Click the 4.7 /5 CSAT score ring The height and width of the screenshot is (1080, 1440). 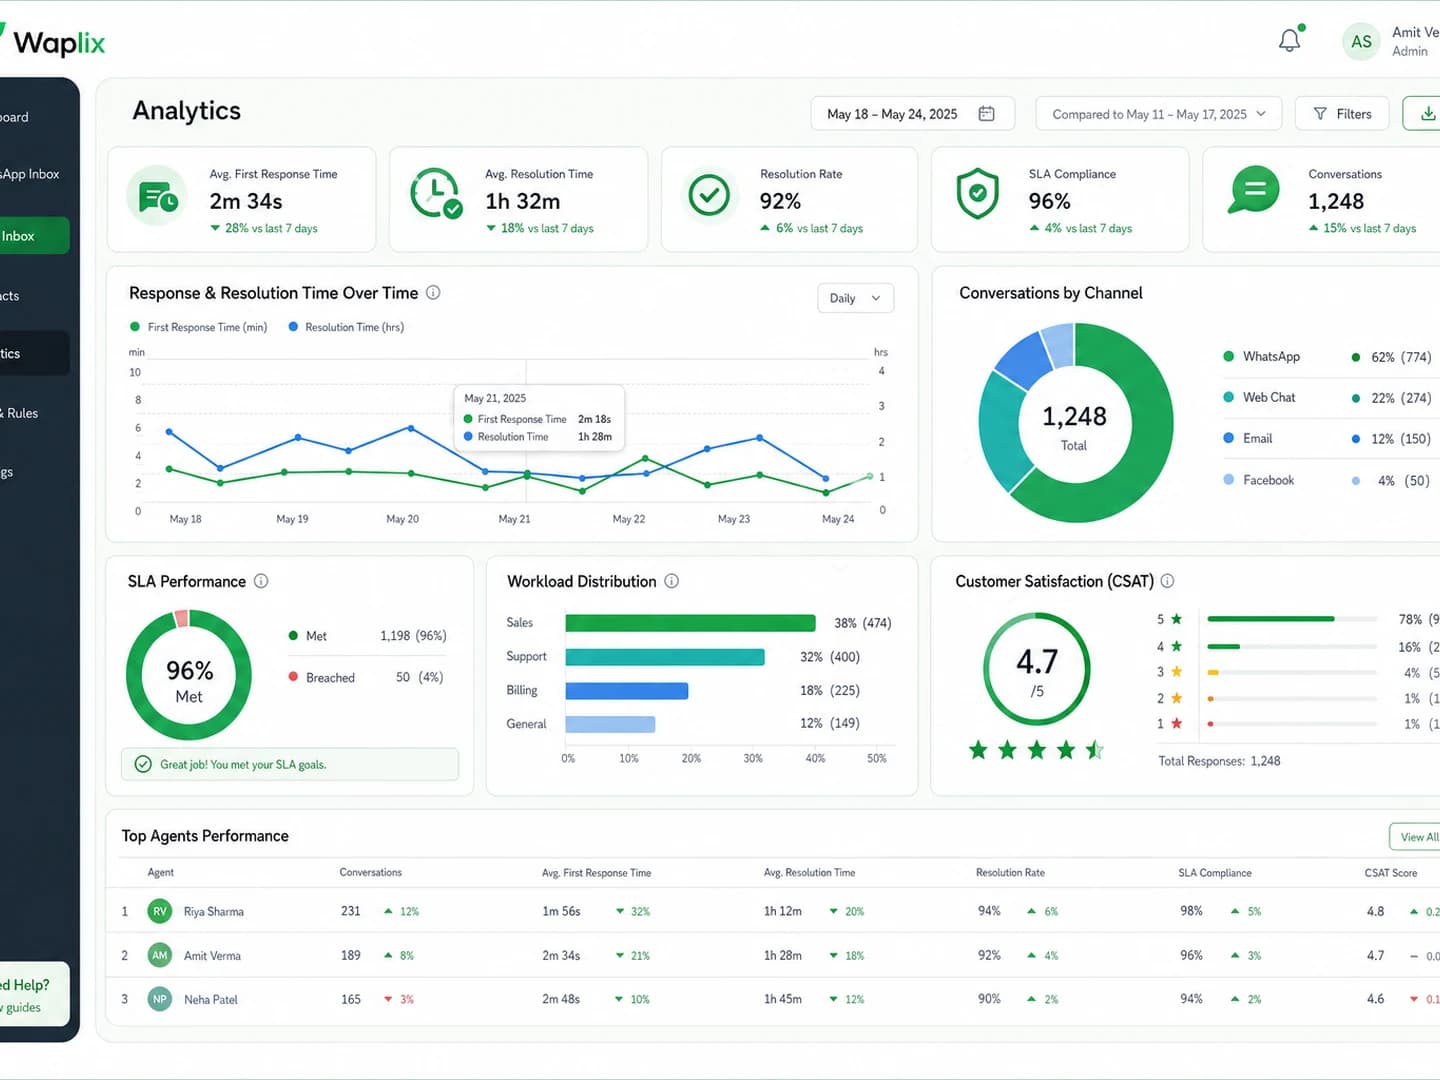click(1037, 669)
